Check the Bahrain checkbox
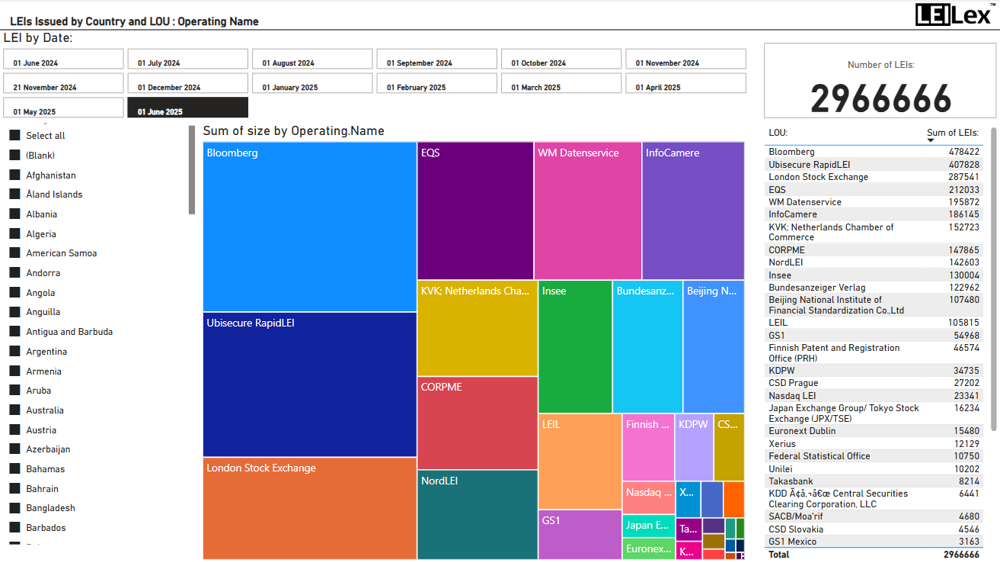Screen dimensions: 1000x562 15,488
